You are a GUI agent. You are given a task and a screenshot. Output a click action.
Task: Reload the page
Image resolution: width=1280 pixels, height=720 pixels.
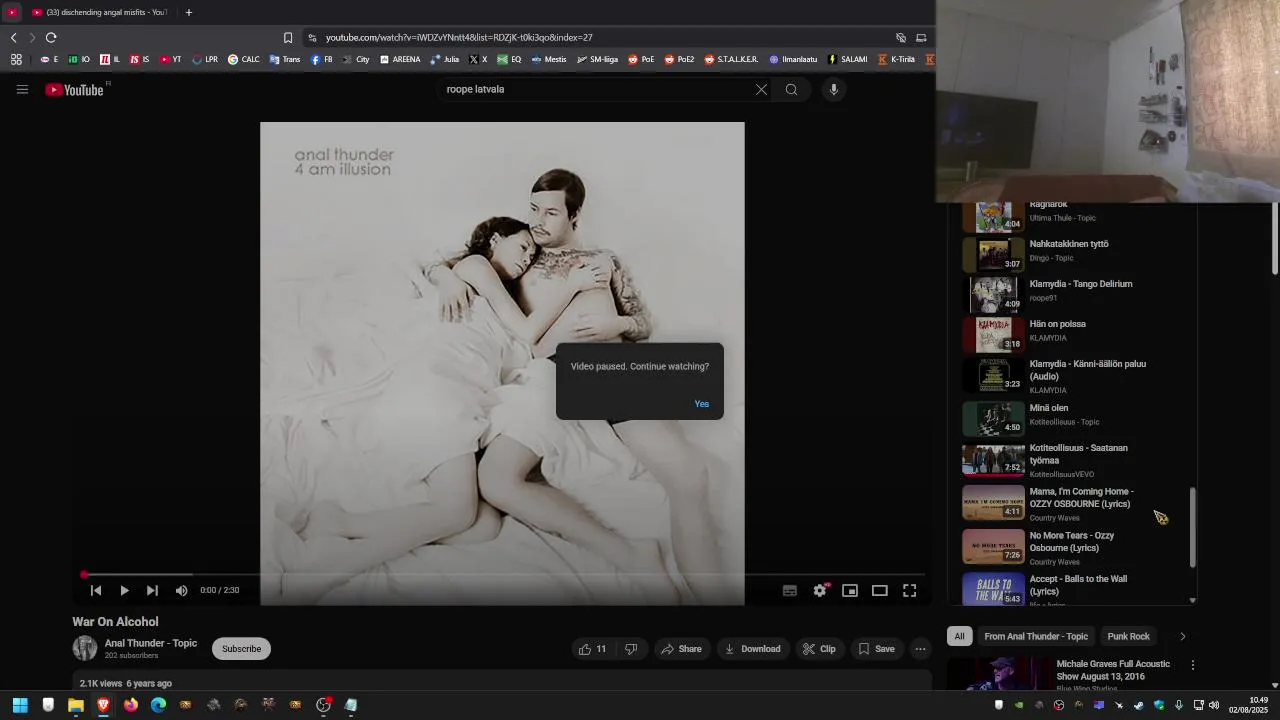tap(51, 38)
